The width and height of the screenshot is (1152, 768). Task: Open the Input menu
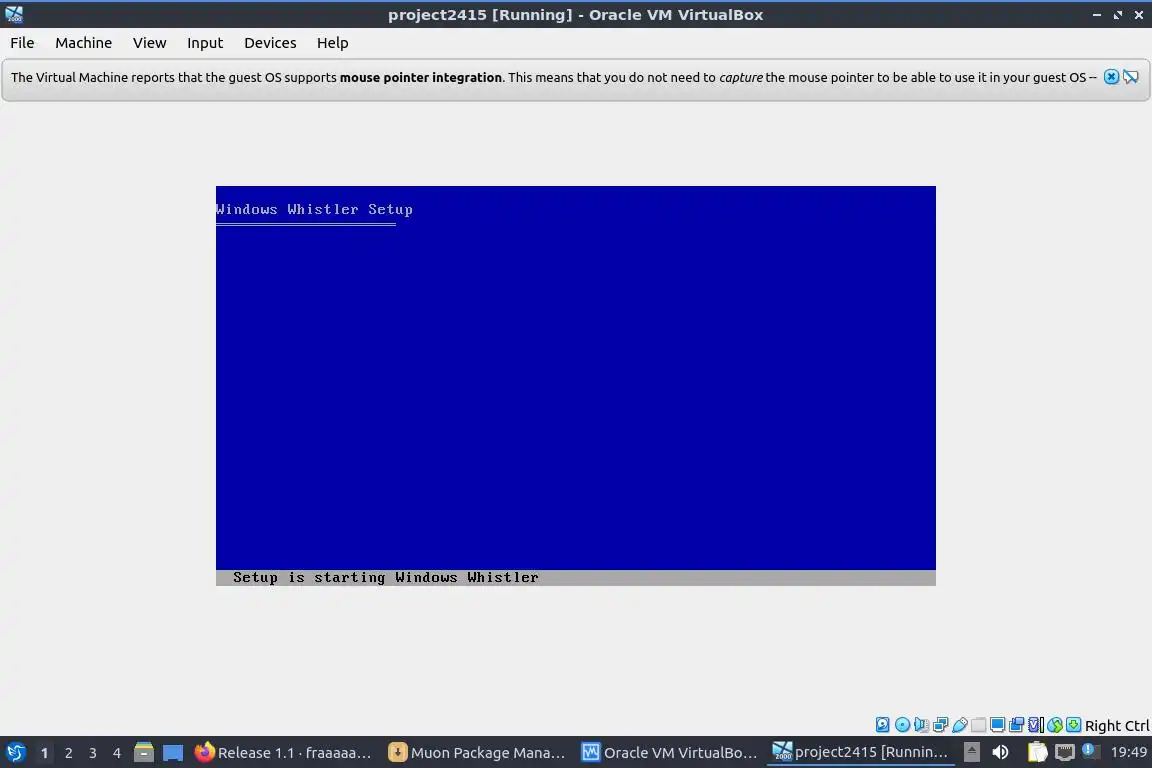[x=204, y=43]
